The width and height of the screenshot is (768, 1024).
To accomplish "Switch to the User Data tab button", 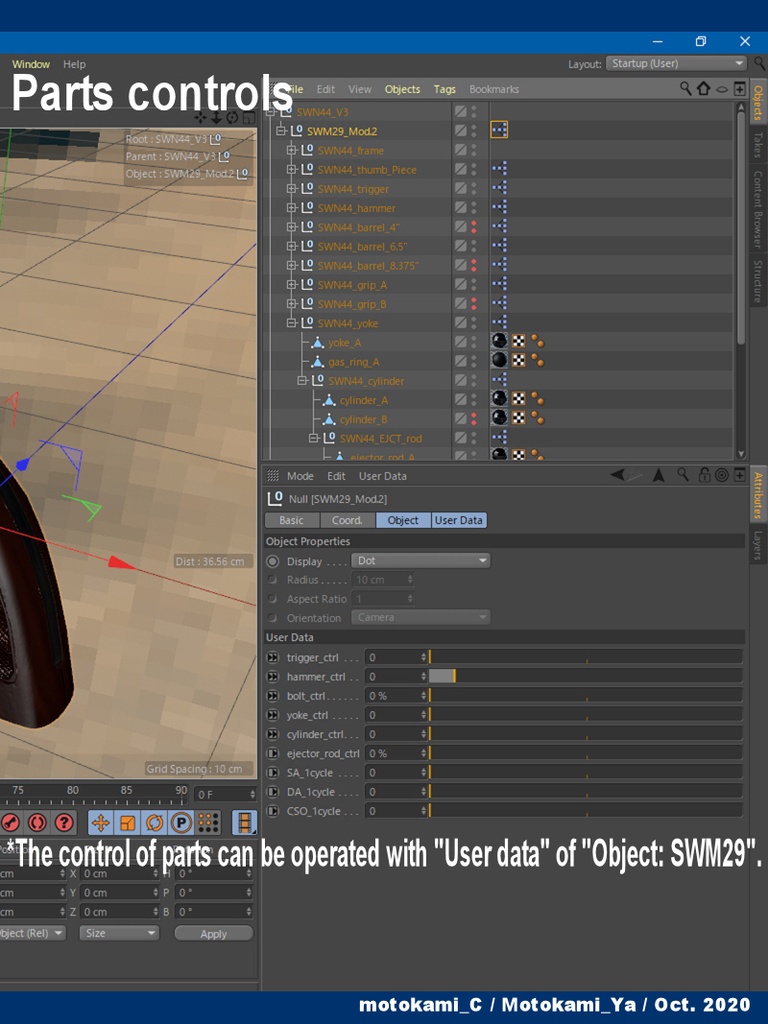I will [x=458, y=520].
